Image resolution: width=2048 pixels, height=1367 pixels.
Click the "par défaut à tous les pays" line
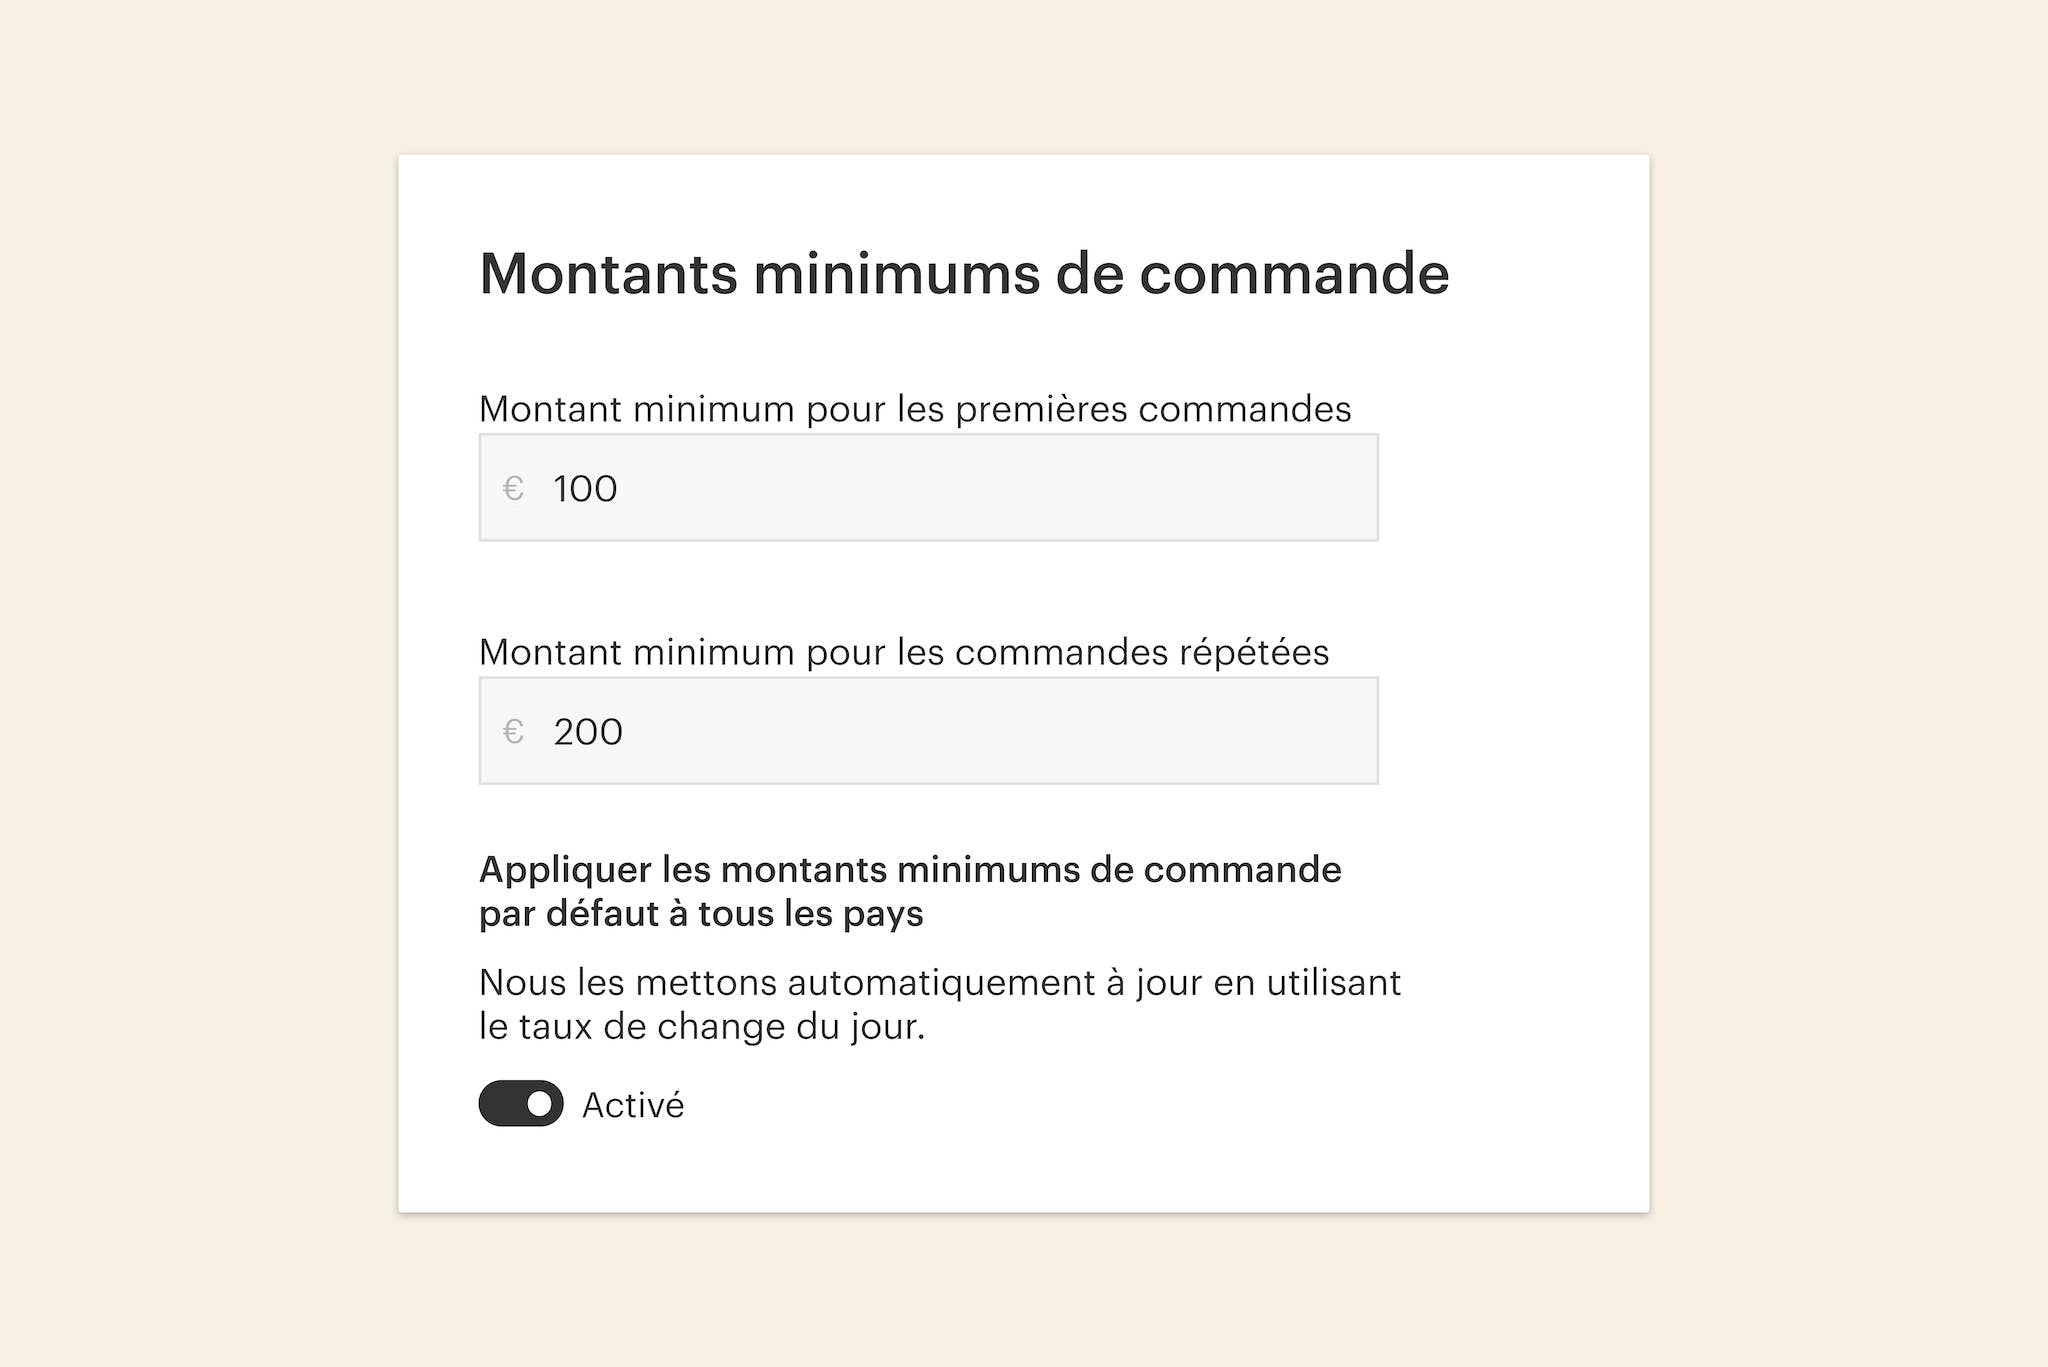pos(700,914)
